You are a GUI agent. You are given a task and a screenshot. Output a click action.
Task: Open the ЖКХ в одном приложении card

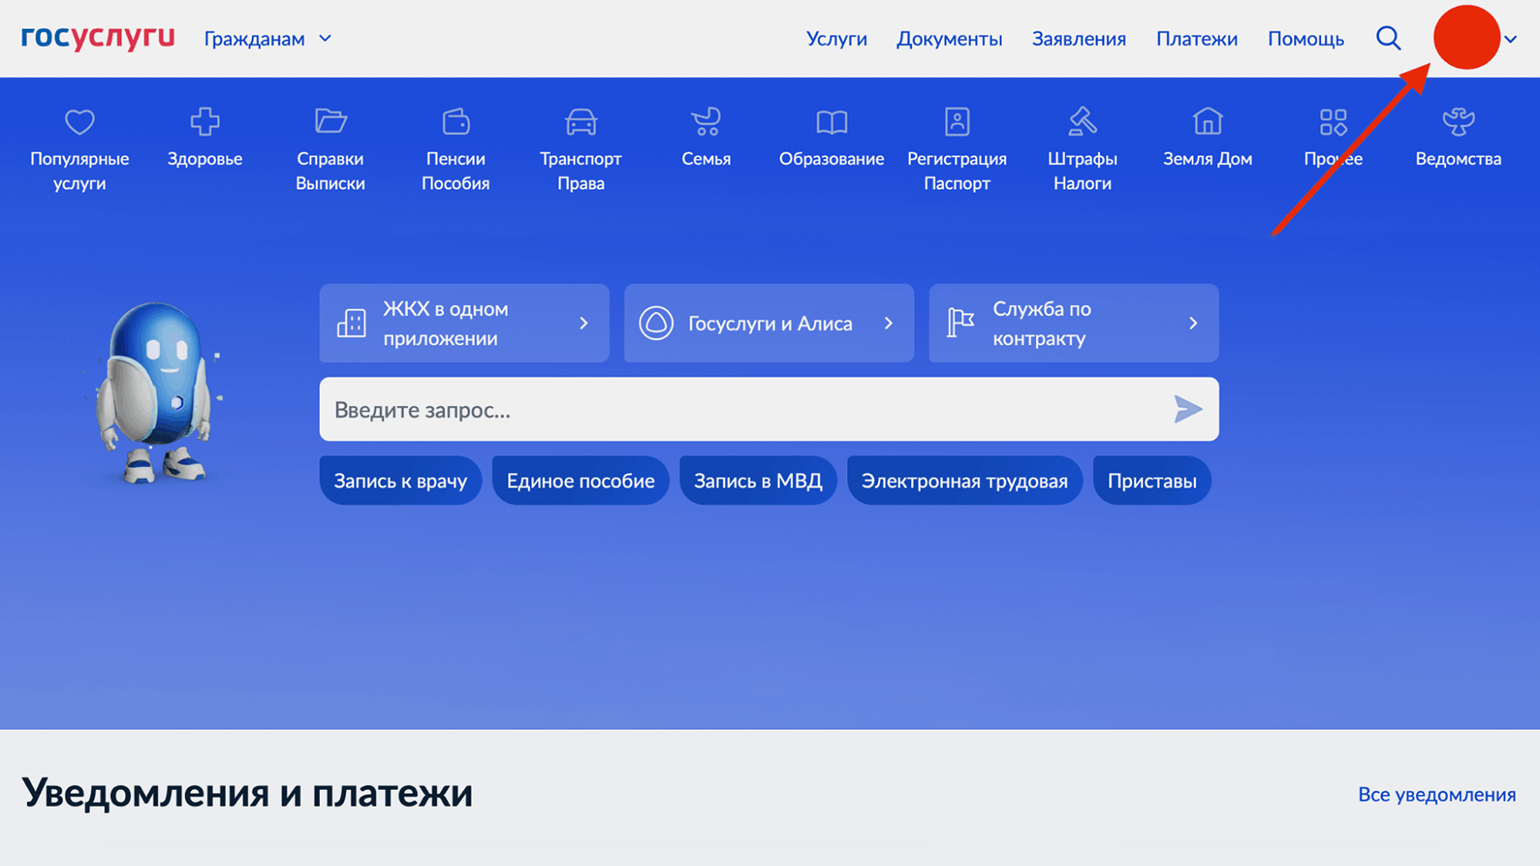(x=464, y=323)
